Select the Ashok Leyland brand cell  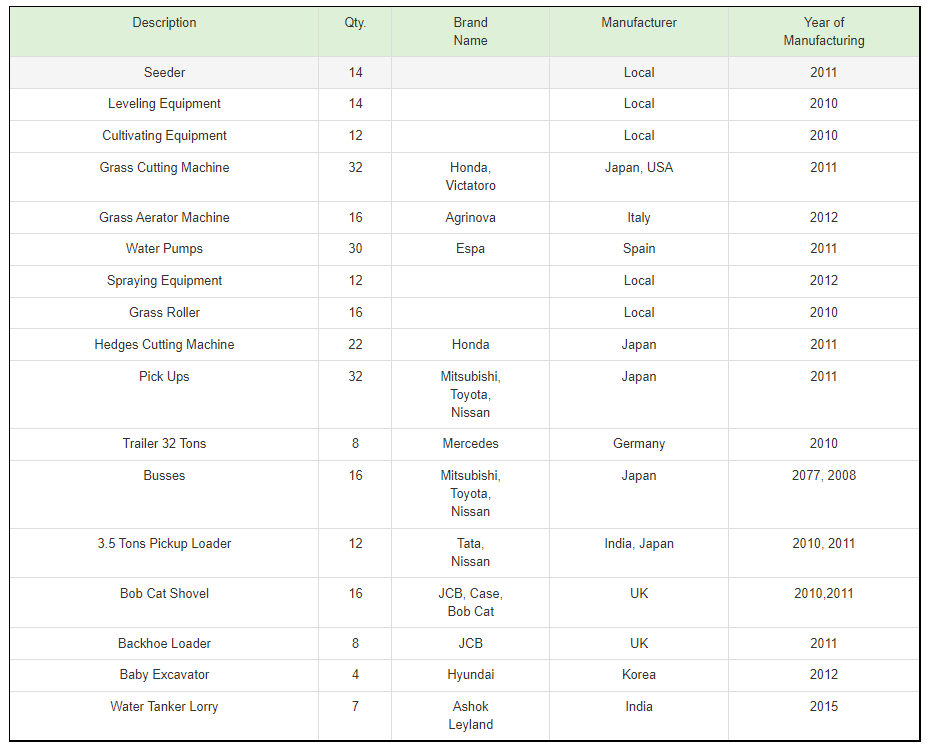[x=470, y=716]
